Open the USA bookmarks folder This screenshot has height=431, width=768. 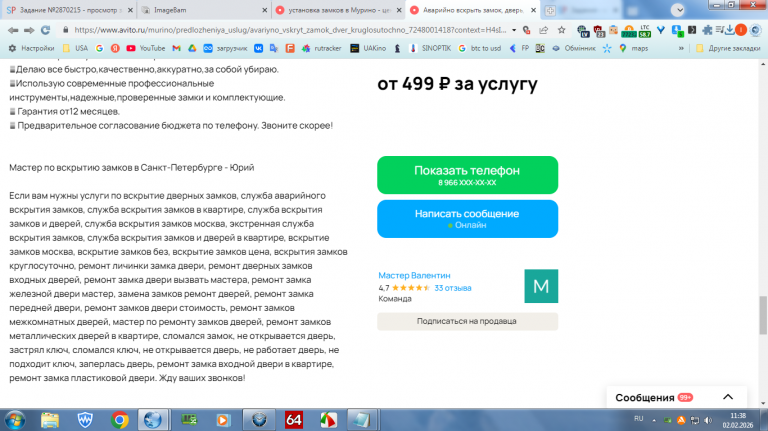[75, 48]
